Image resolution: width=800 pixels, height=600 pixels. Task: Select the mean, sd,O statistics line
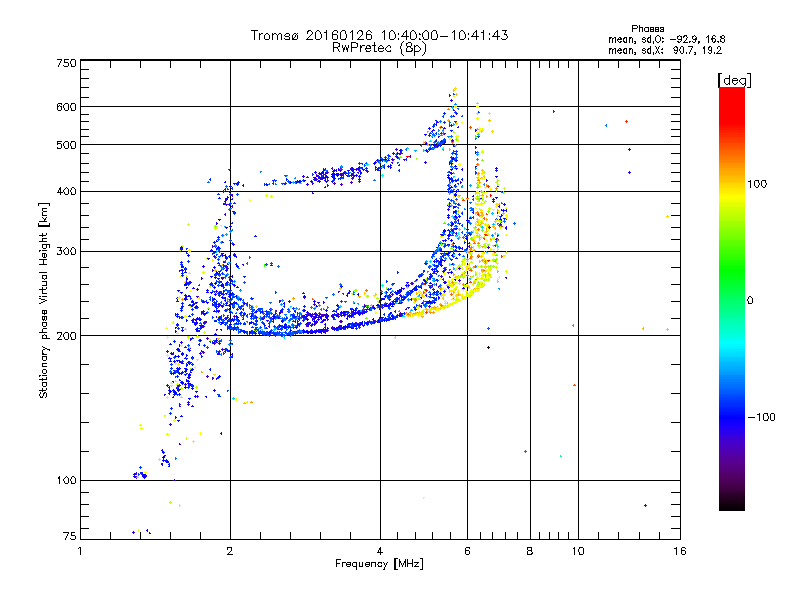tap(650, 39)
